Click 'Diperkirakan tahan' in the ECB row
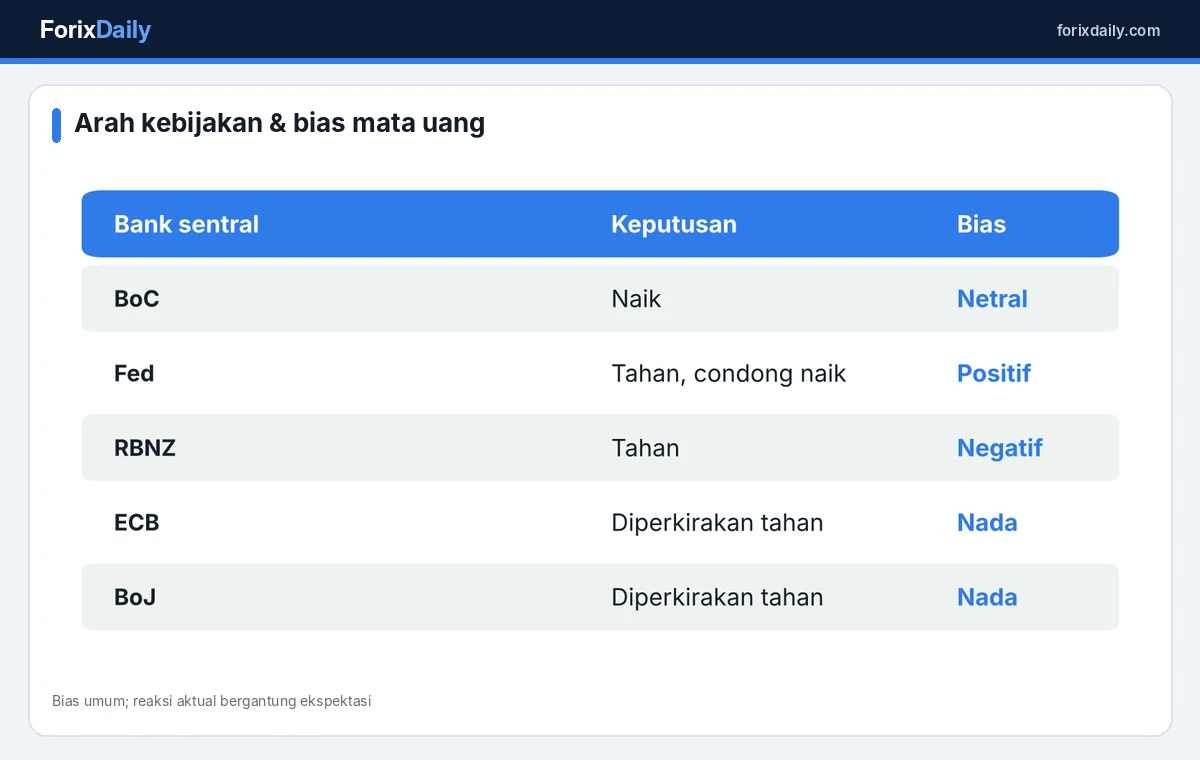This screenshot has height=760, width=1200. (x=717, y=522)
